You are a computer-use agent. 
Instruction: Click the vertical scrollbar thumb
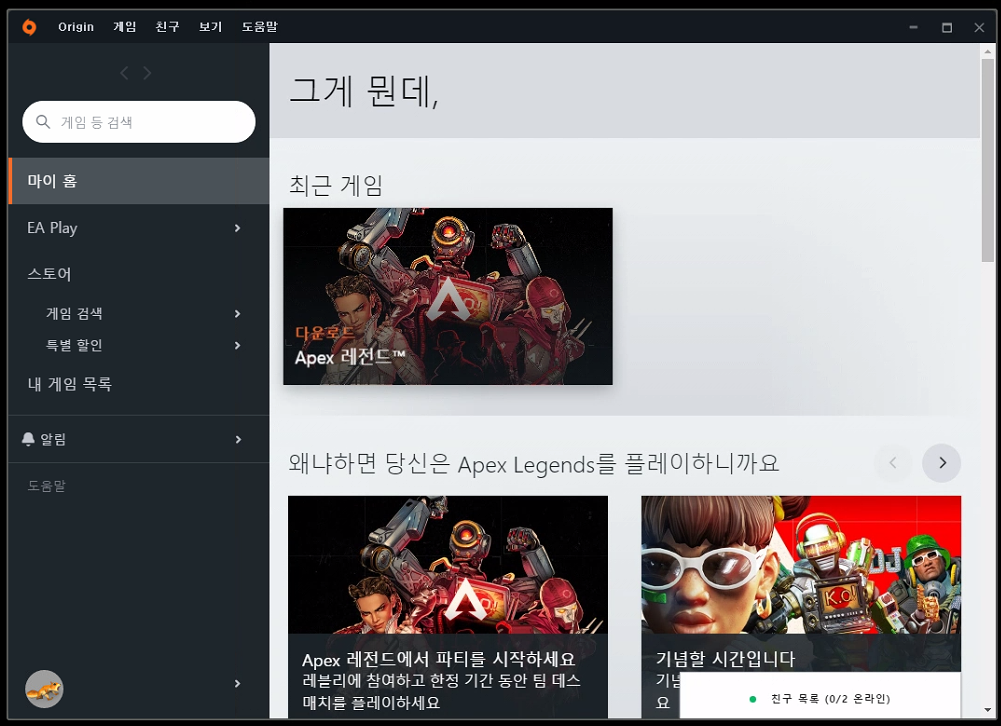click(988, 160)
